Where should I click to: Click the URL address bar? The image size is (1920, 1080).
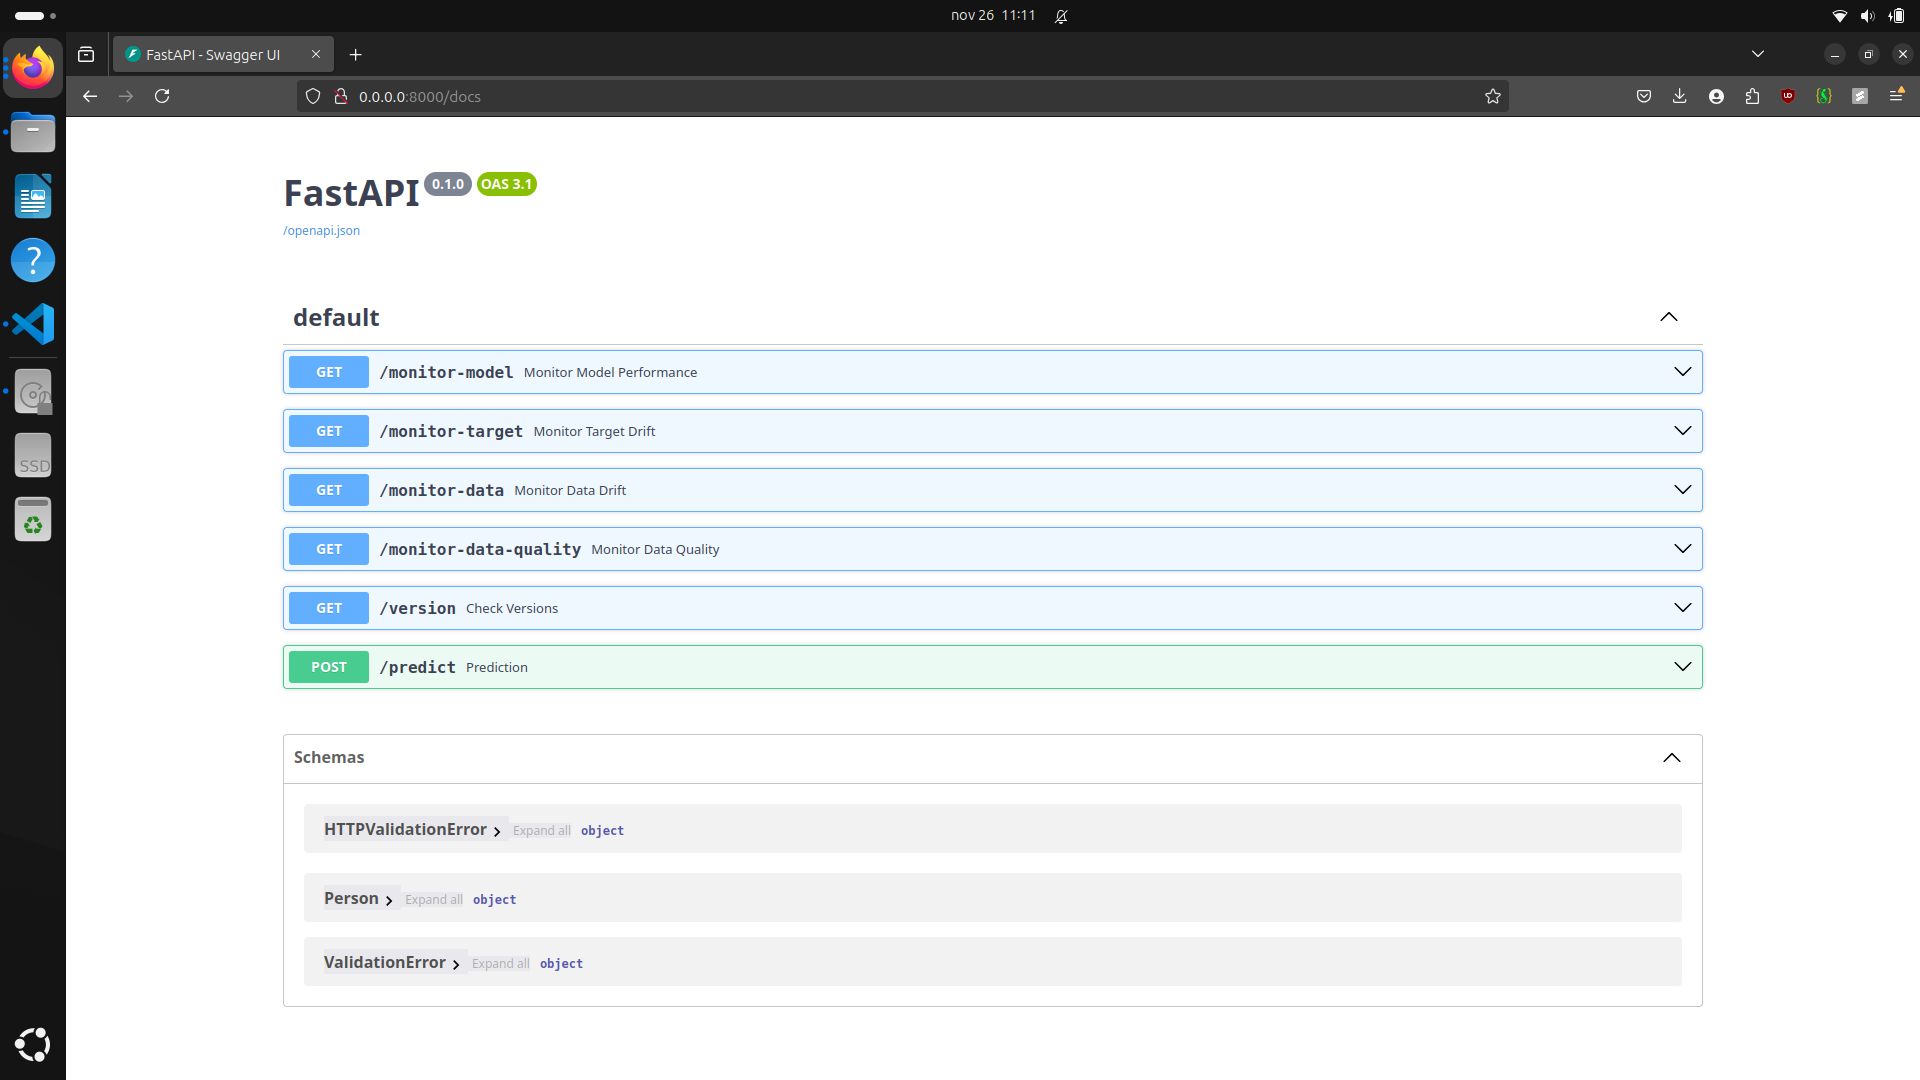click(x=900, y=96)
